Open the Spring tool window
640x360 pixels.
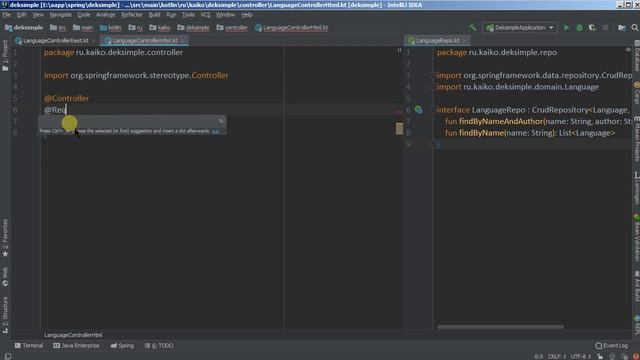point(122,346)
